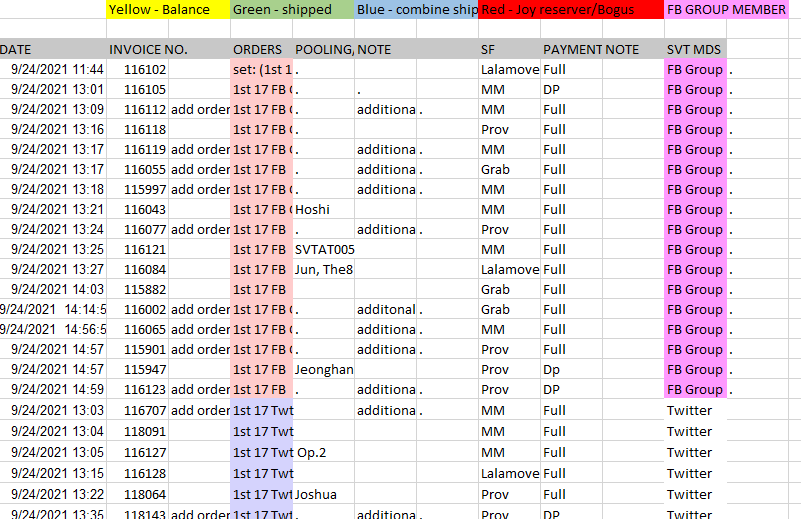Viewport: 801px width, 519px height.
Task: Click the Twitter cell in row 118064
Action: (695, 494)
